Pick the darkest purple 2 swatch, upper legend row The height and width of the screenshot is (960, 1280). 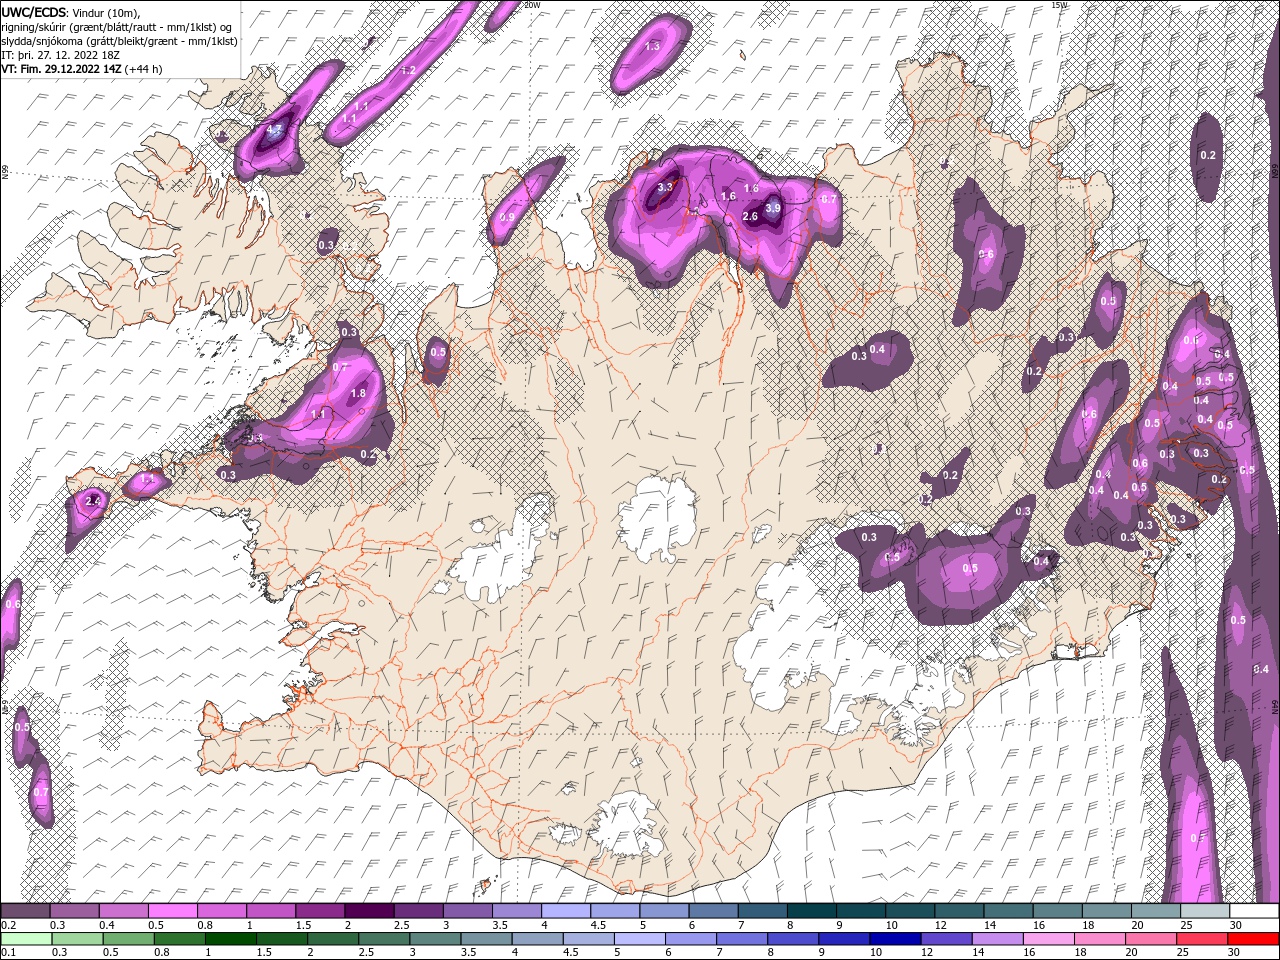(x=368, y=911)
